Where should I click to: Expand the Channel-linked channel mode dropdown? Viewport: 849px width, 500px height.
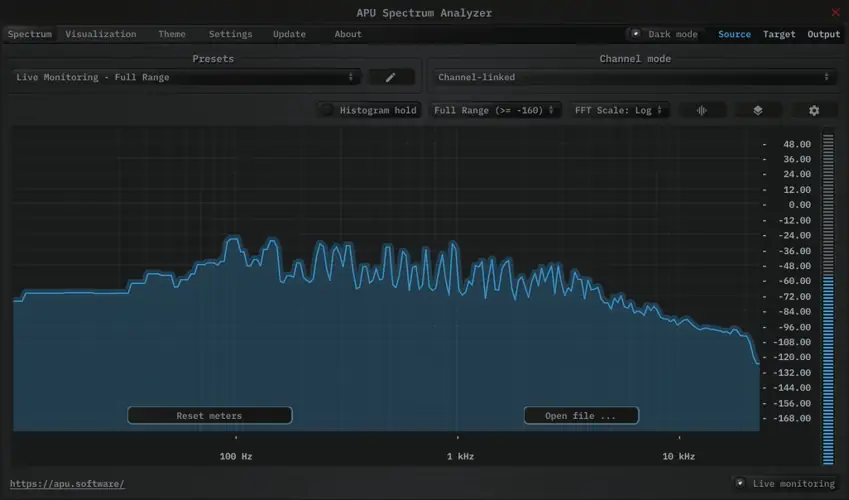633,77
